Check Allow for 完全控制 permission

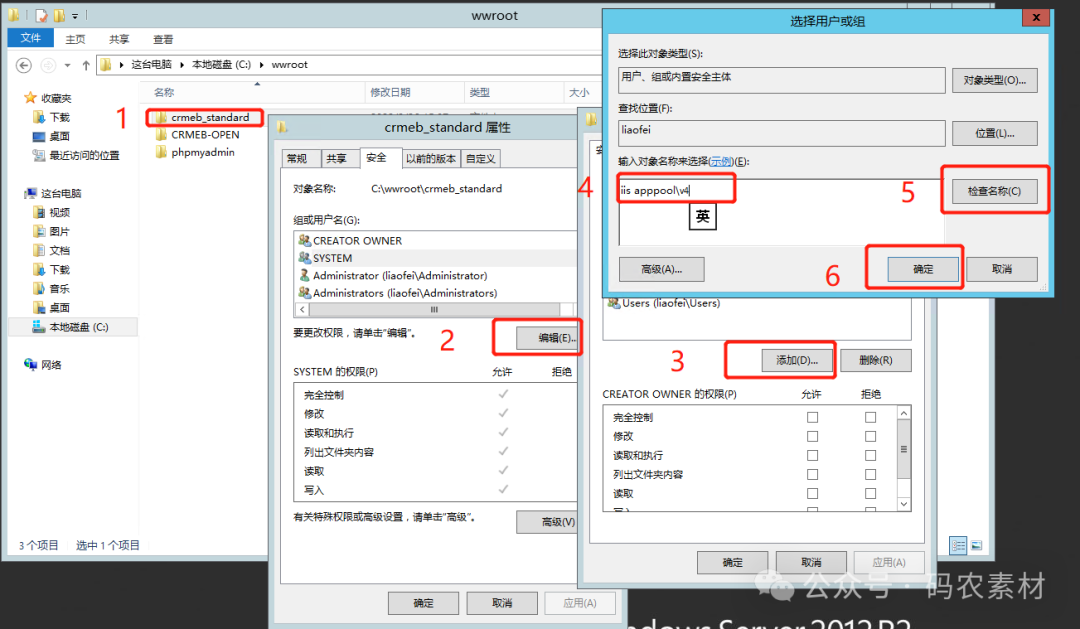point(813,417)
